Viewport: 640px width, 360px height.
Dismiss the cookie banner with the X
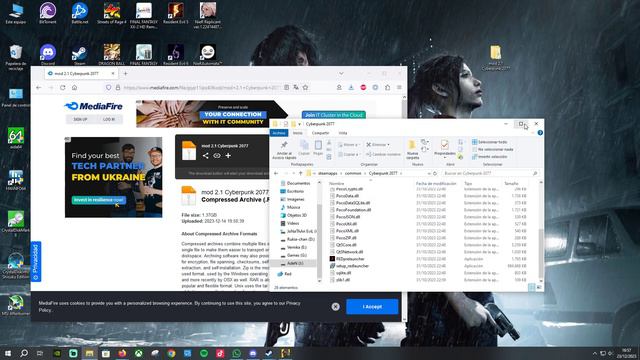[x=336, y=307]
